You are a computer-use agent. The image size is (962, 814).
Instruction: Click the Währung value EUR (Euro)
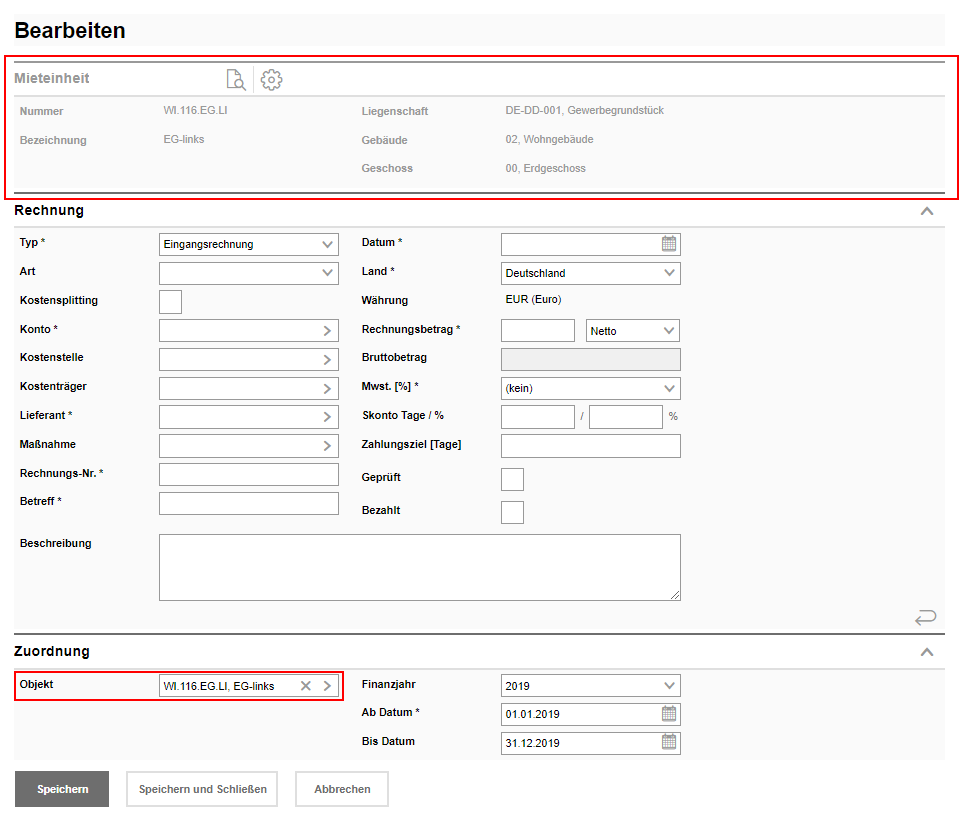(533, 299)
